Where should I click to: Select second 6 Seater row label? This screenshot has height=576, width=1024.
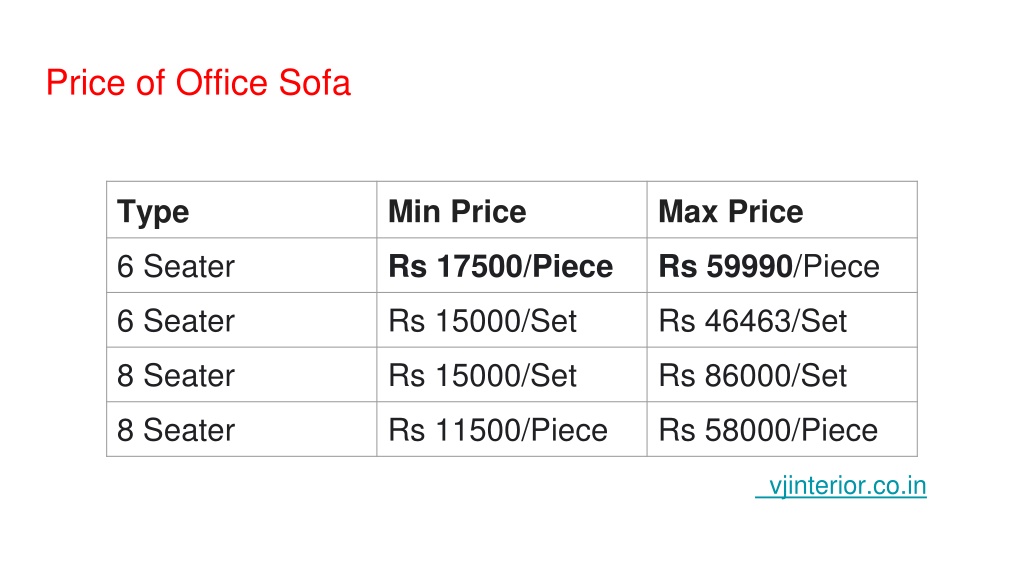coord(176,321)
